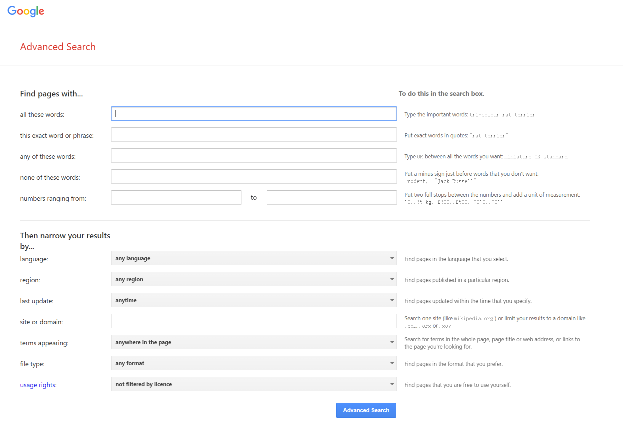Select the 'file type:' label
The image size is (624, 431).
pyautogui.click(x=32, y=364)
